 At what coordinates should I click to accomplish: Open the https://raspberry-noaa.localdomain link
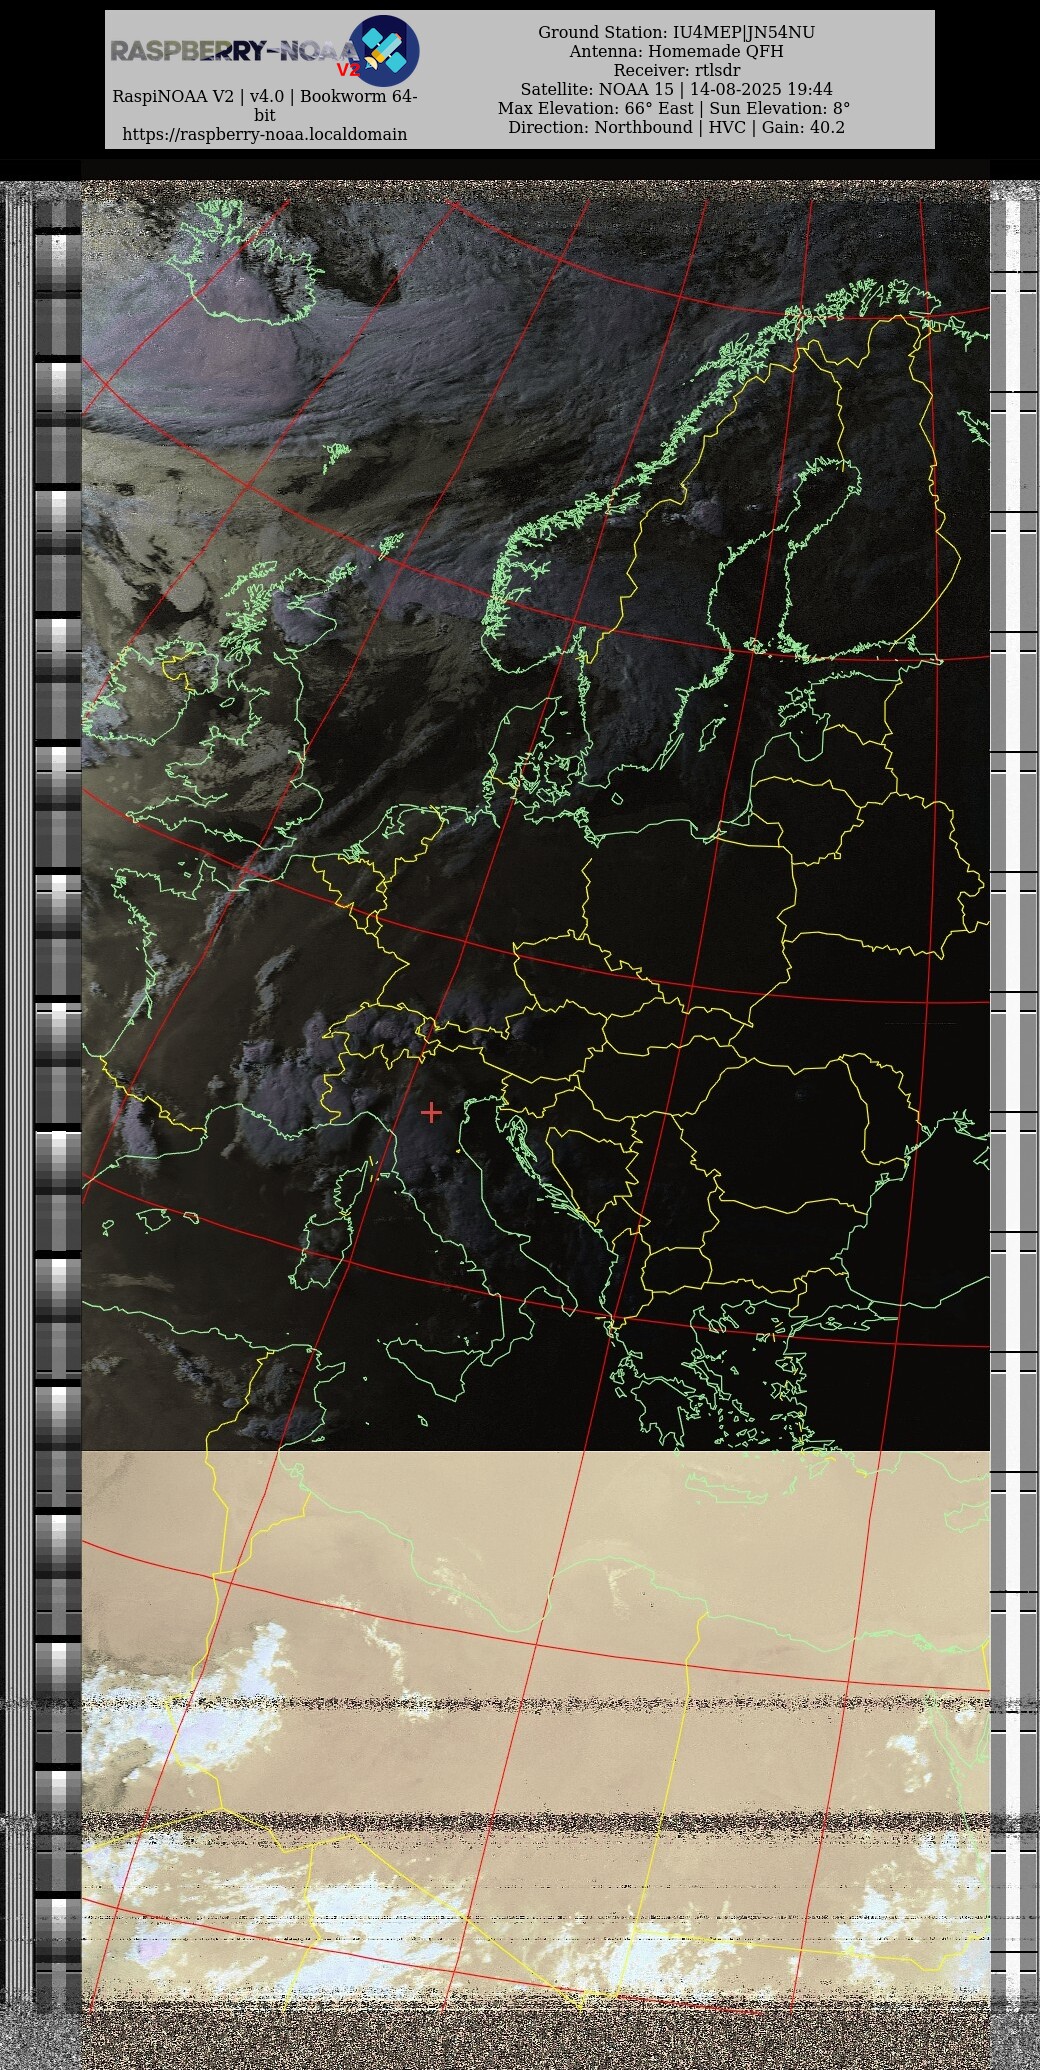pyautogui.click(x=265, y=134)
